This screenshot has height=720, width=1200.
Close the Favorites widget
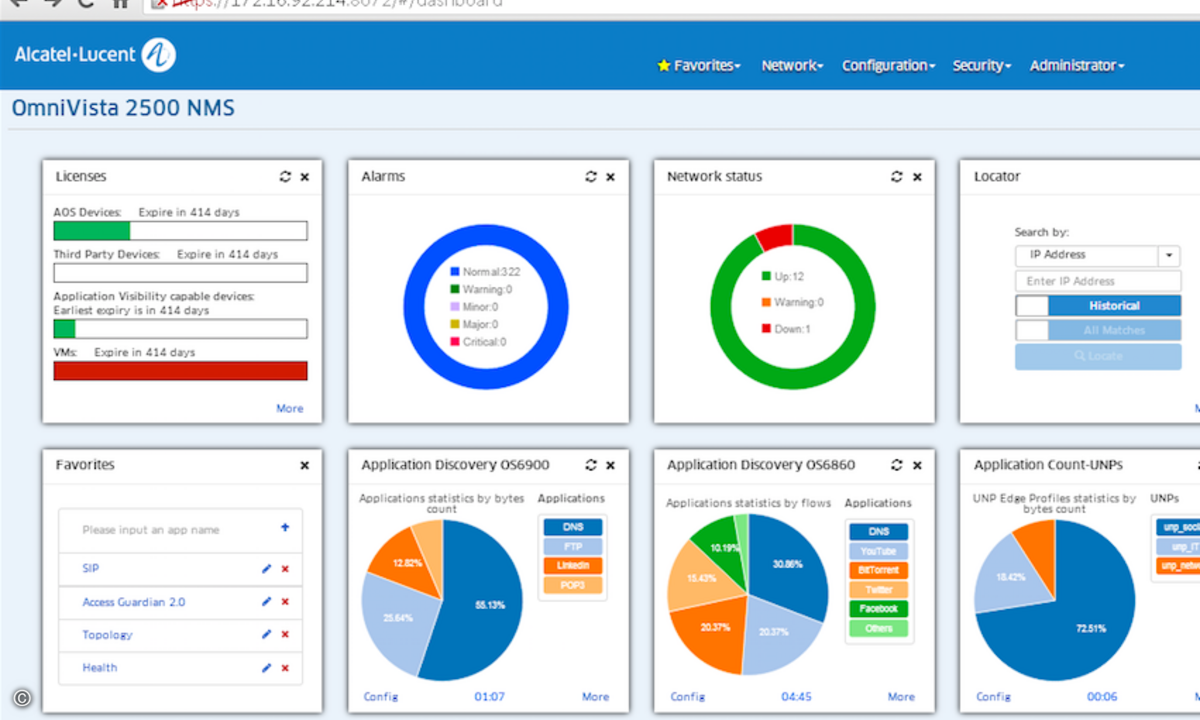pyautogui.click(x=305, y=465)
